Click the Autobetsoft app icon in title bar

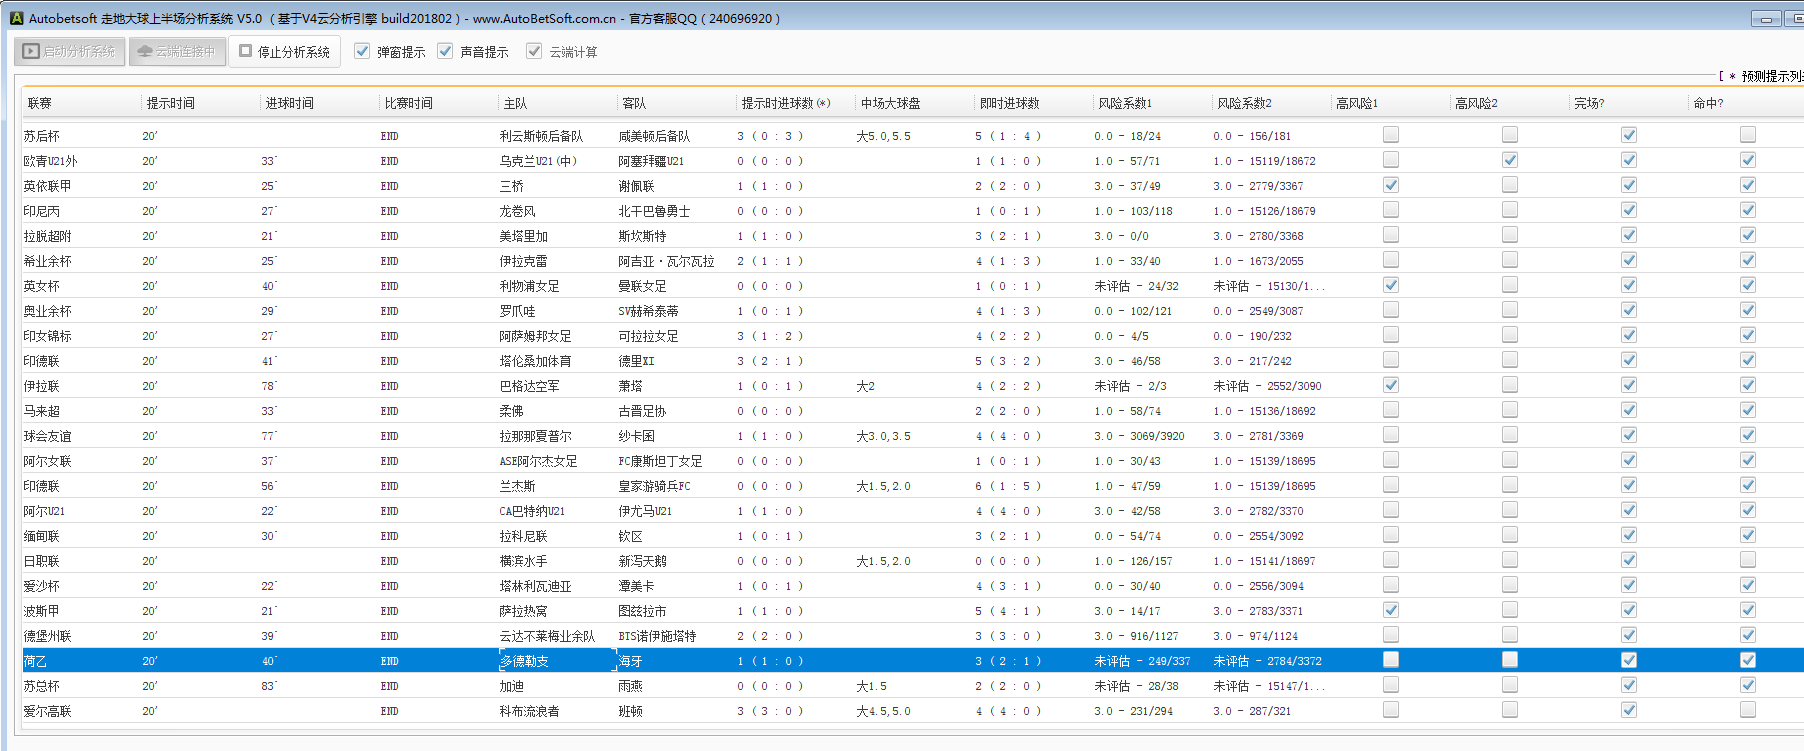coord(16,18)
